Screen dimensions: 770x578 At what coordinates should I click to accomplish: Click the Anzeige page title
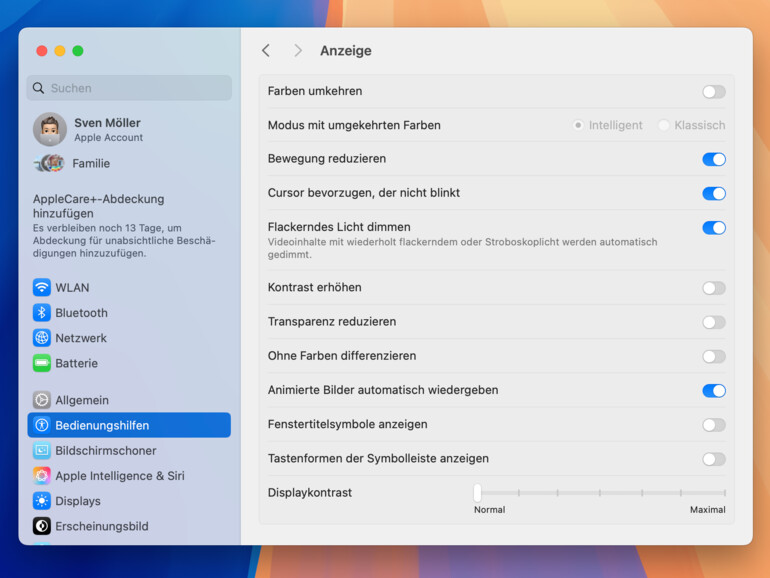[346, 51]
